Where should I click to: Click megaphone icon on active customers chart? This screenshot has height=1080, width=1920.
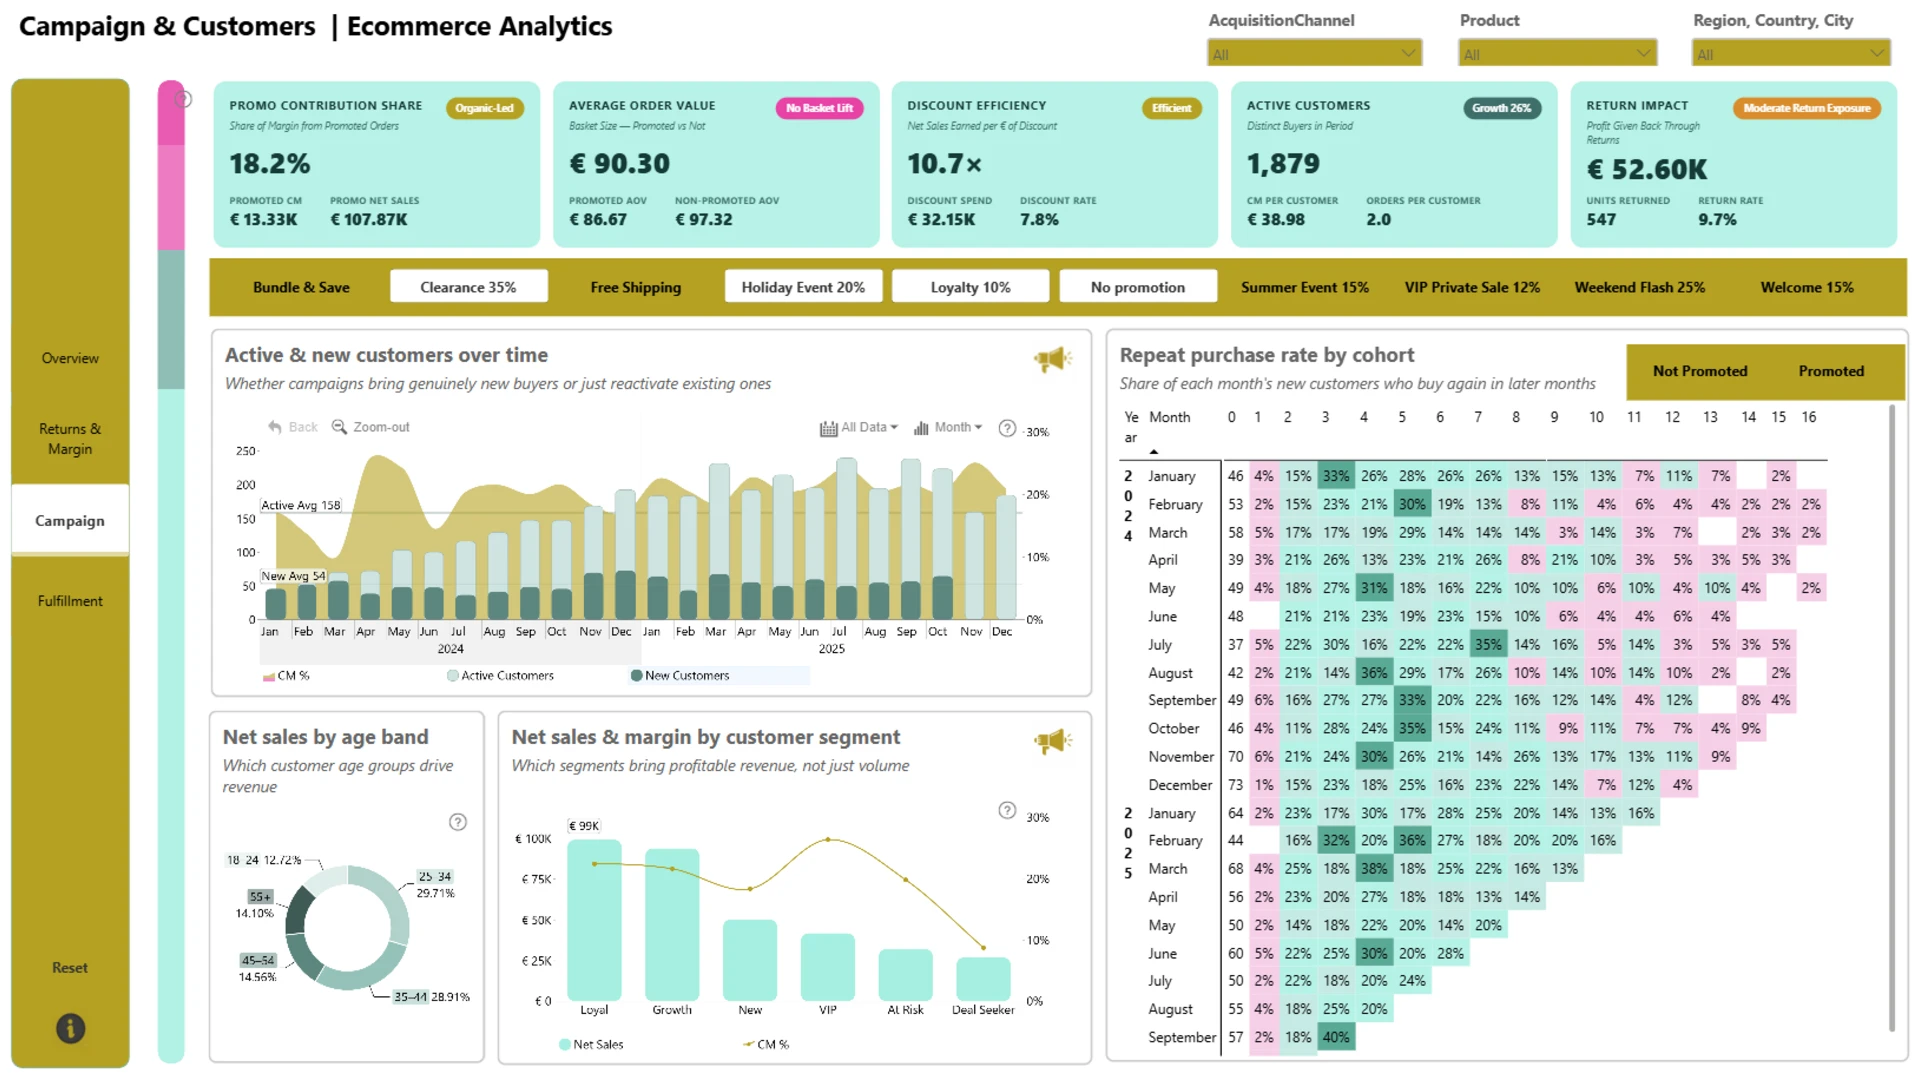tap(1052, 359)
